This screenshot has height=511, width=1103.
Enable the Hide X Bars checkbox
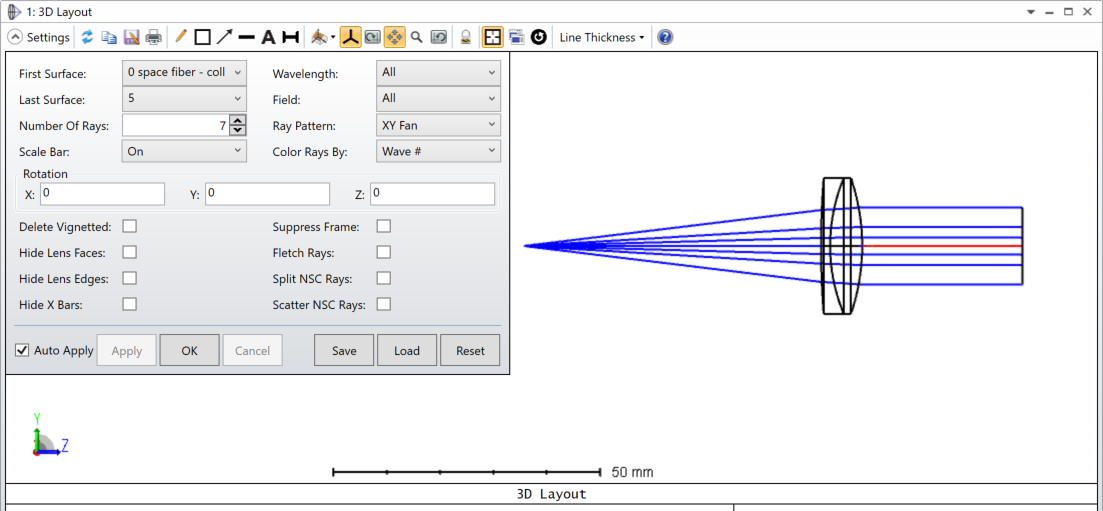pos(129,304)
